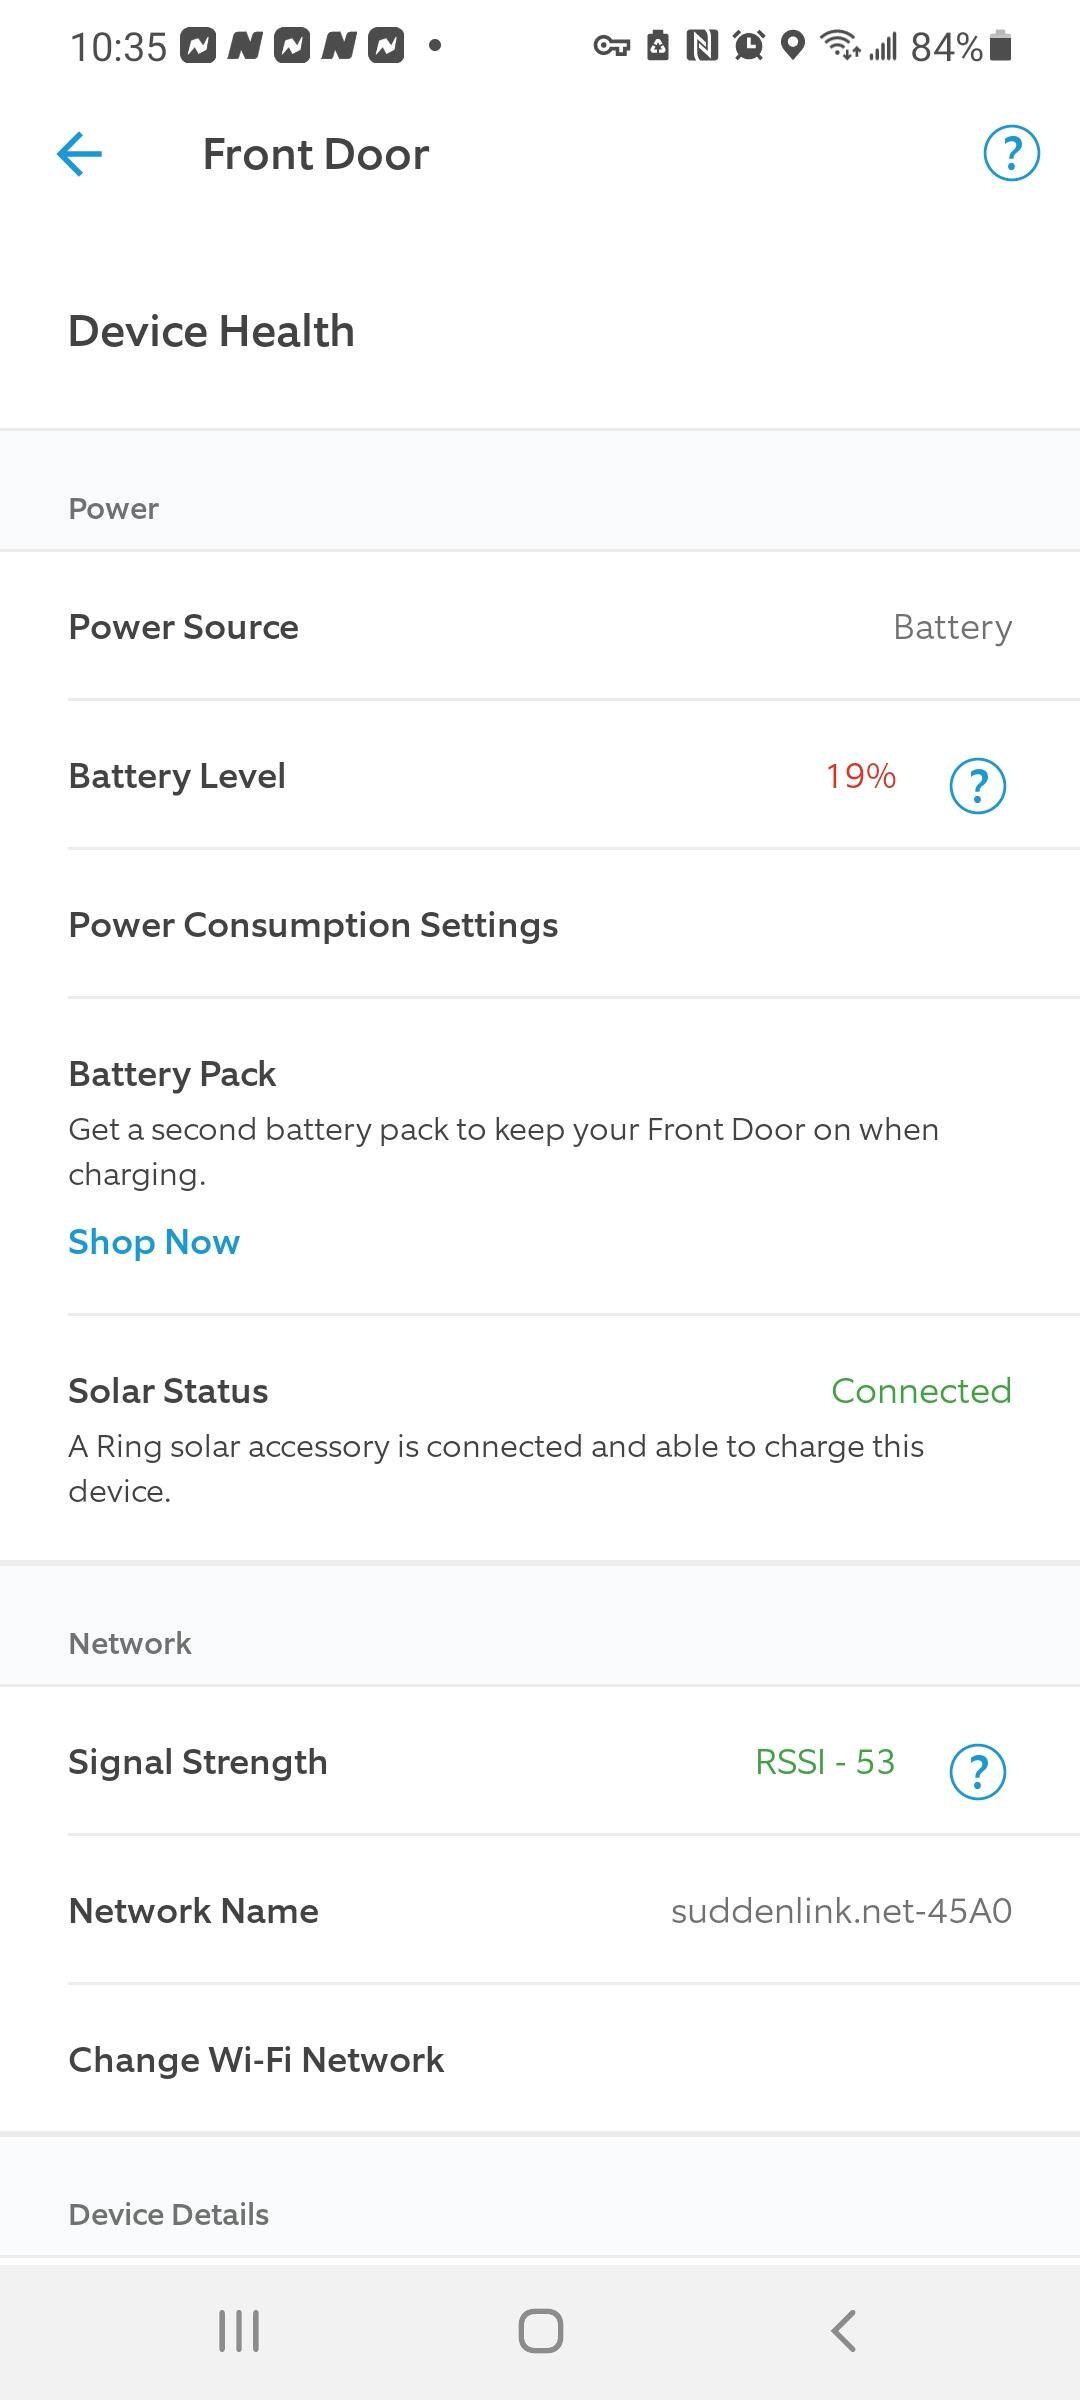The image size is (1080, 2400).
Task: Tap the back arrow beside Front Door
Action: [80, 154]
